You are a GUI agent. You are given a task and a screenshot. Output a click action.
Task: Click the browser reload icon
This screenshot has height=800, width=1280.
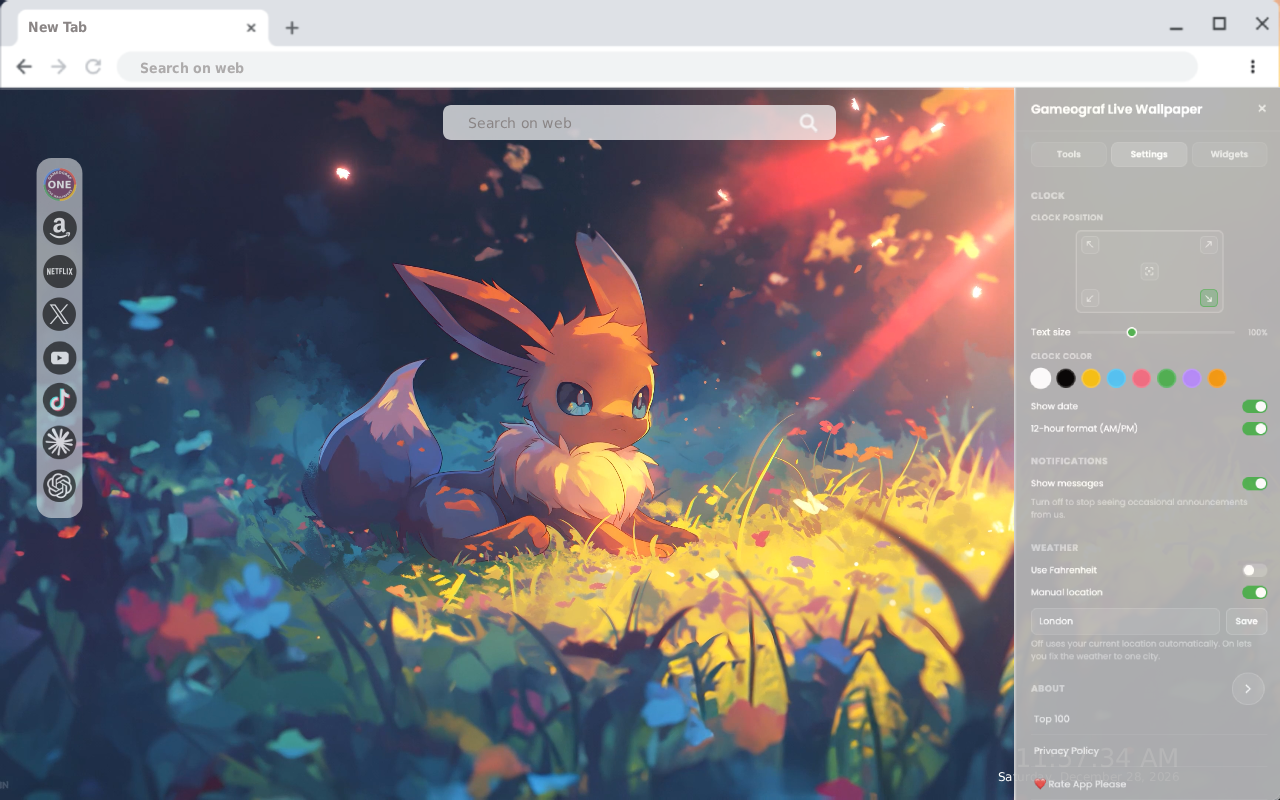point(93,67)
